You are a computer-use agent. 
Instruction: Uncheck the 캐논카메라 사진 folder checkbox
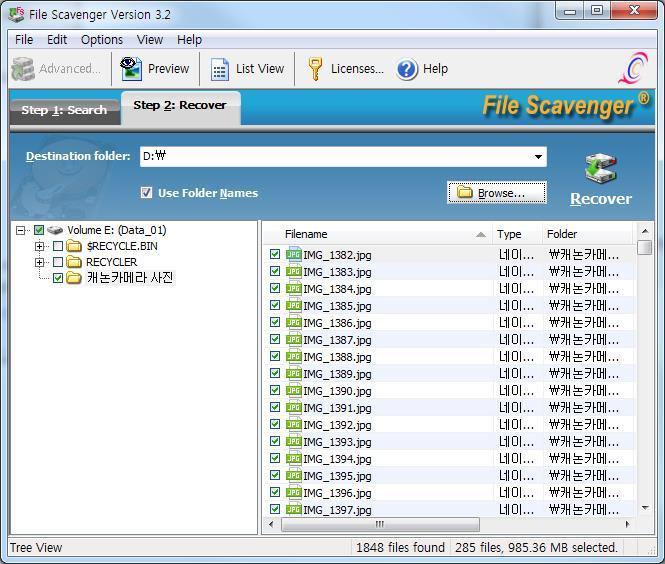58,278
